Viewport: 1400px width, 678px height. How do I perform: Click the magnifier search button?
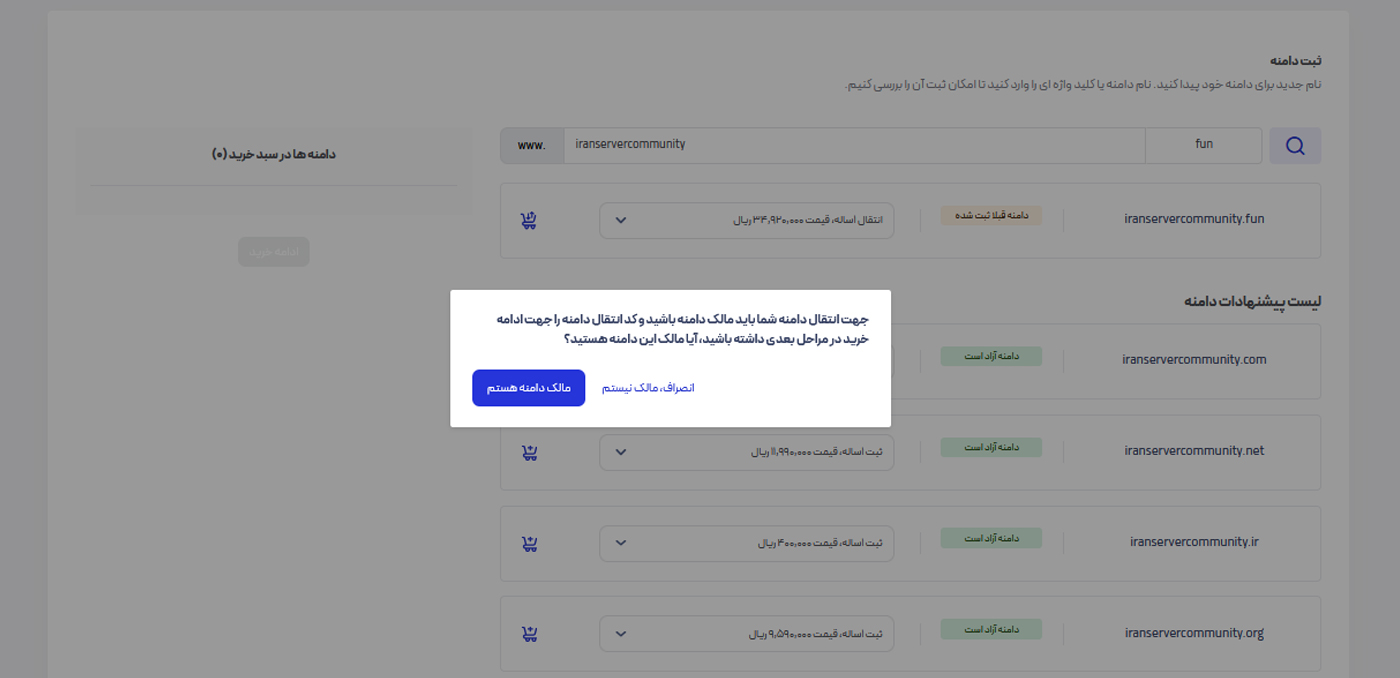coord(1295,146)
